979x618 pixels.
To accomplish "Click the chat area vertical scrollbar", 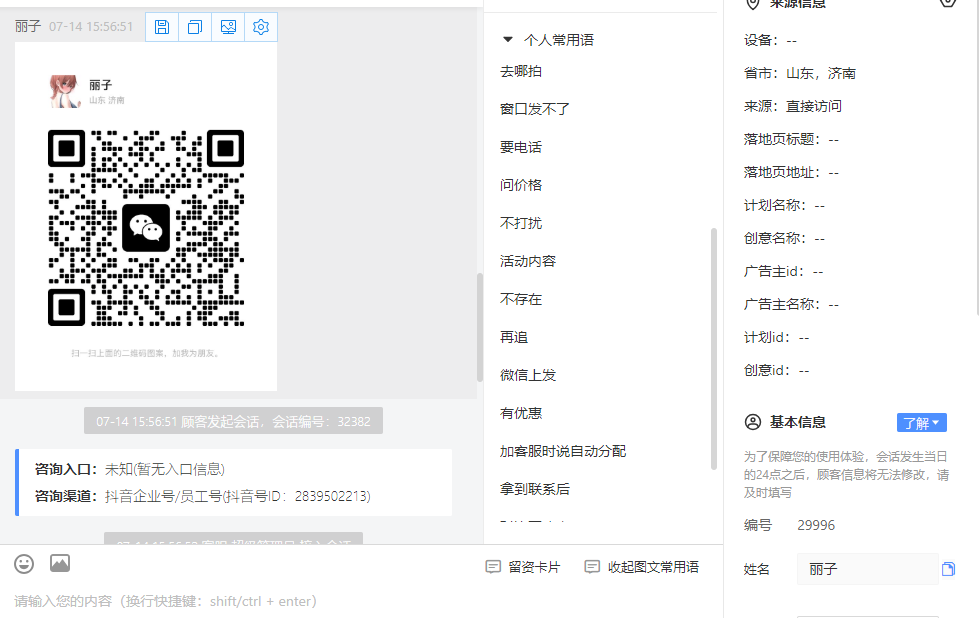I will tap(480, 327).
